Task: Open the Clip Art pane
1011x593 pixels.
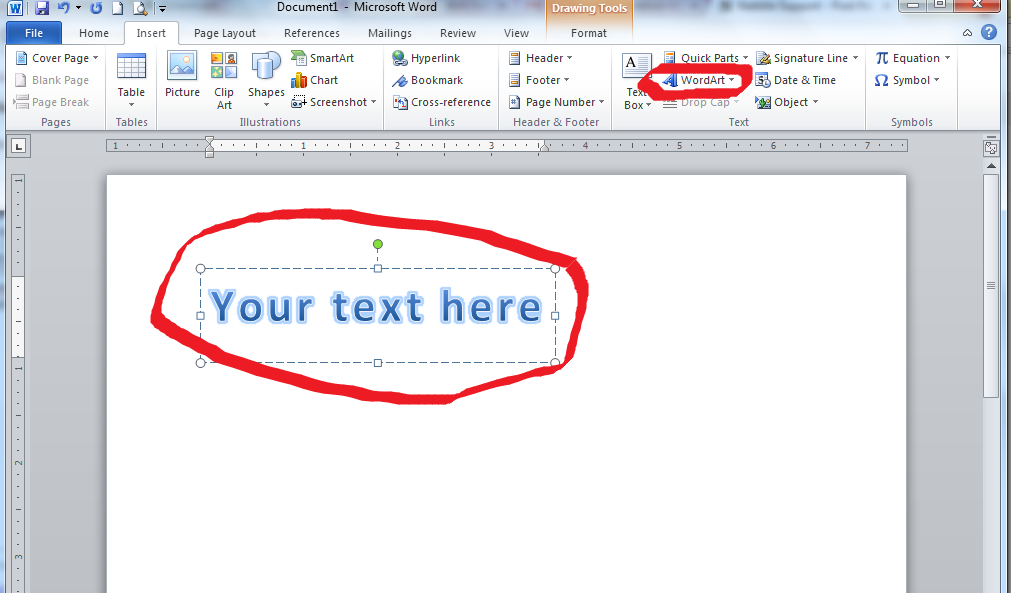Action: pos(224,77)
